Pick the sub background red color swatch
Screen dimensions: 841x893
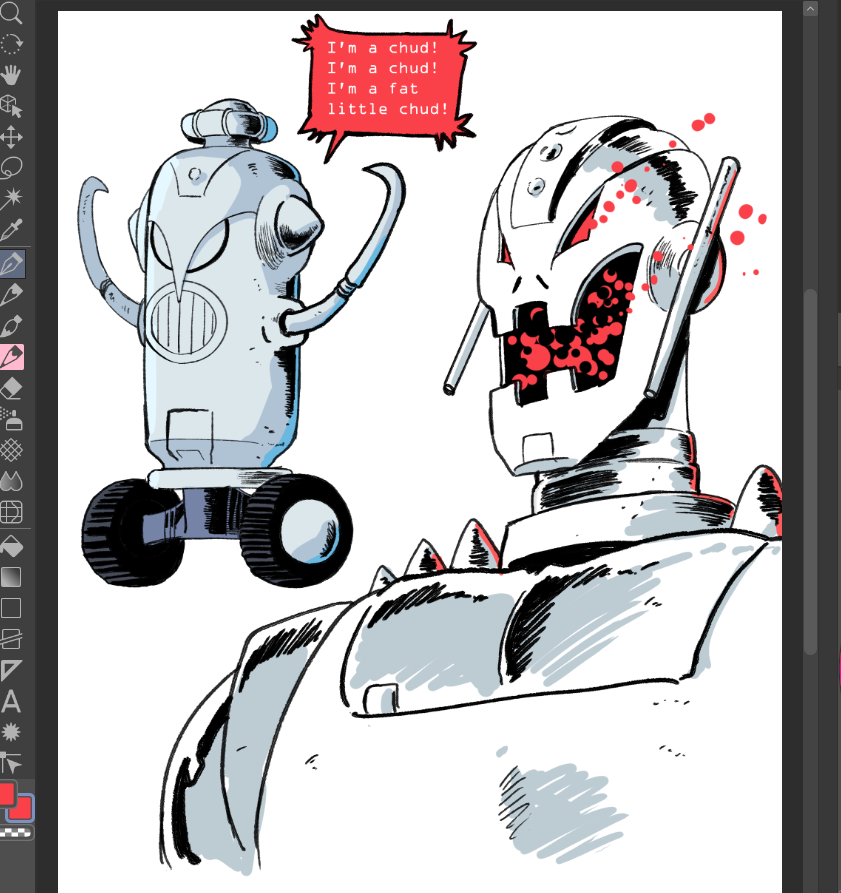click(24, 810)
